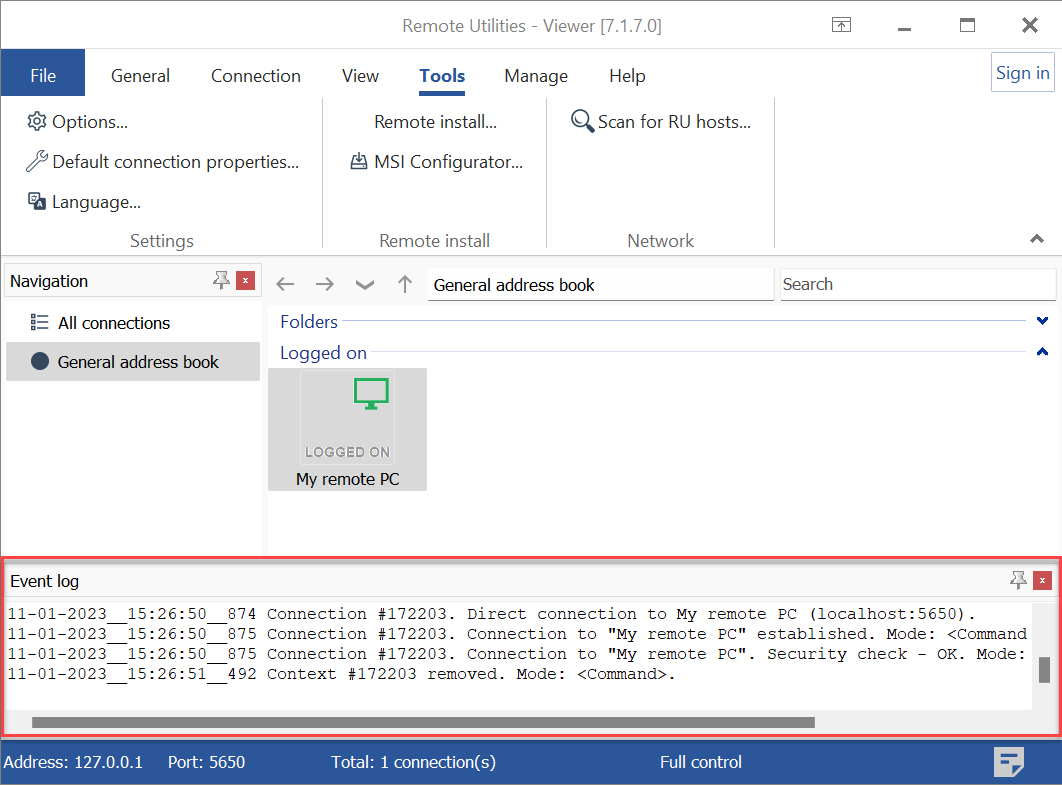This screenshot has width=1062, height=785.
Task: Expand the Folders section
Action: coord(1042,321)
